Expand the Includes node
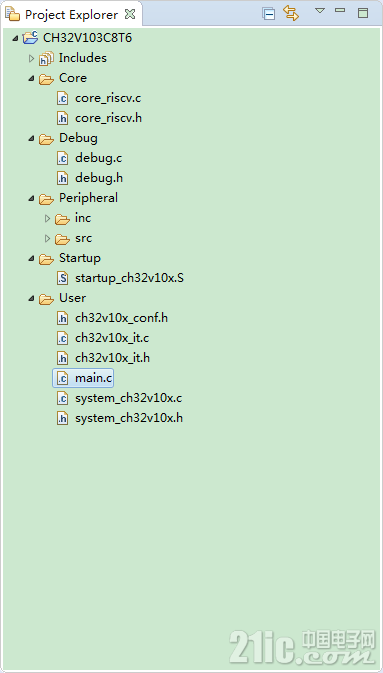The height and width of the screenshot is (673, 383). click(x=31, y=58)
